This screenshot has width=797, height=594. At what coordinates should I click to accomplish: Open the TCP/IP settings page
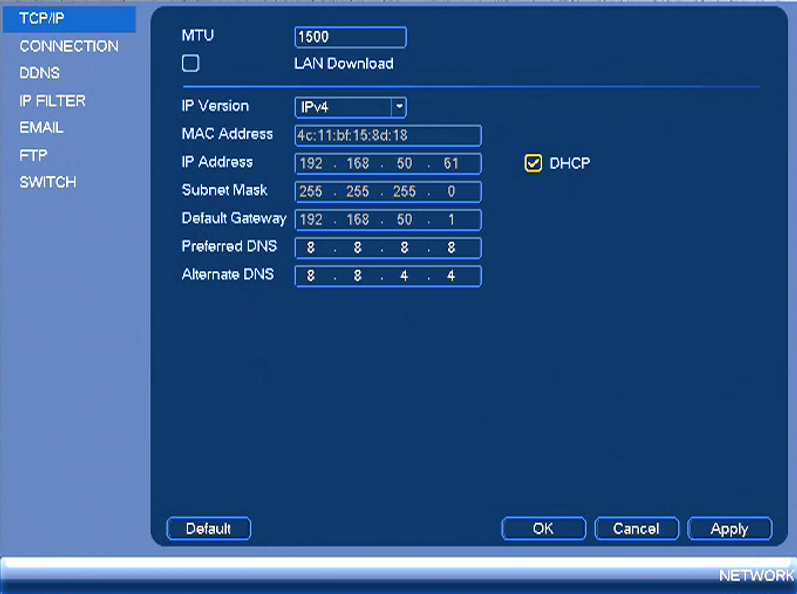point(69,19)
